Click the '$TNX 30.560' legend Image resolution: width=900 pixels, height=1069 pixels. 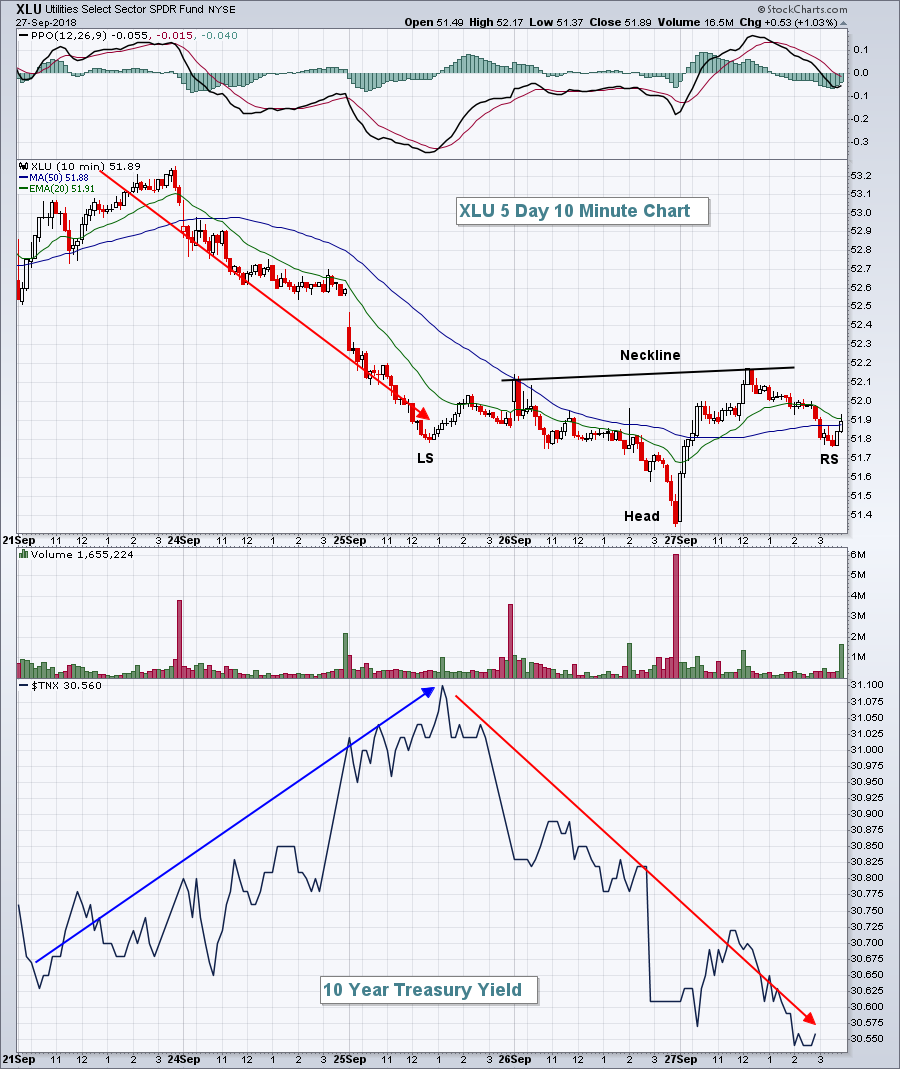(x=60, y=686)
